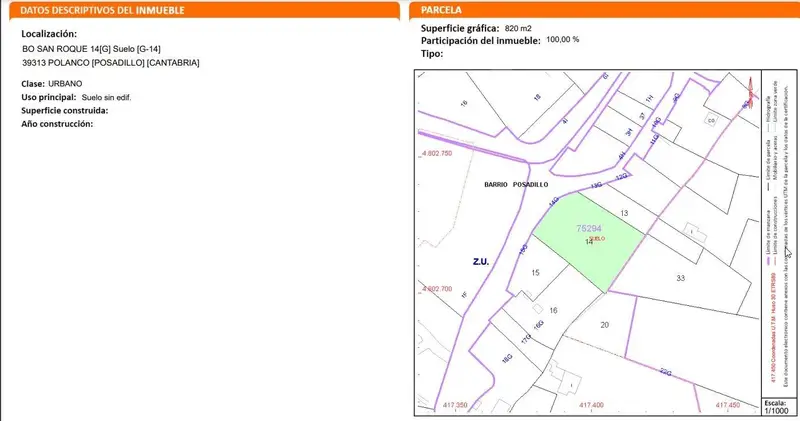The width and height of the screenshot is (800, 421).
Task: Click coordinate label '417.400' on map
Action: 591,405
